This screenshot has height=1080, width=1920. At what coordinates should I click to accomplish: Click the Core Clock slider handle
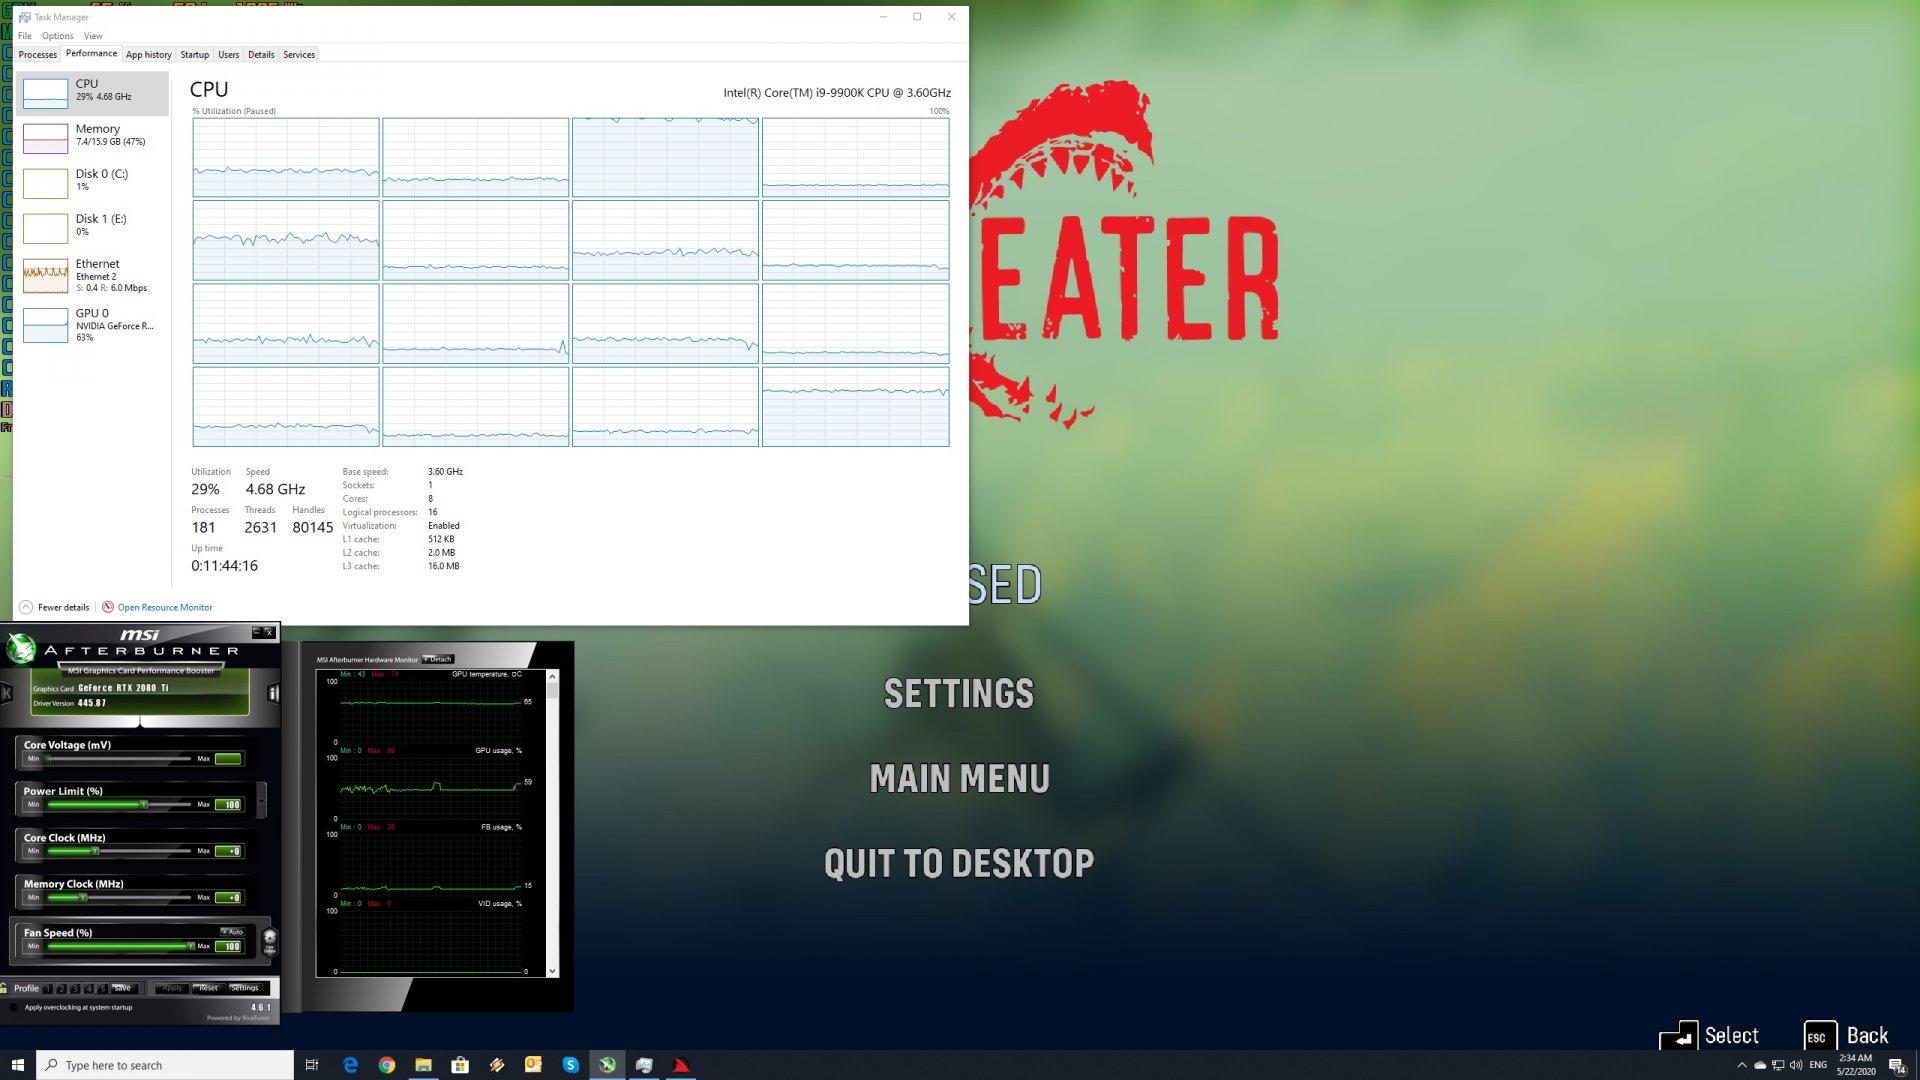pos(96,851)
